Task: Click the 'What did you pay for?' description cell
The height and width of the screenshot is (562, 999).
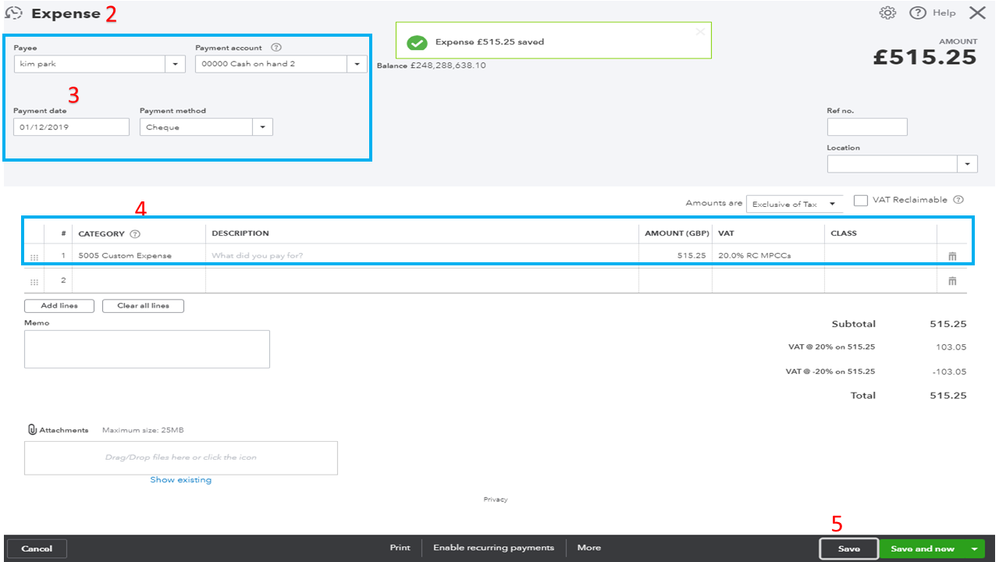Action: 422,256
